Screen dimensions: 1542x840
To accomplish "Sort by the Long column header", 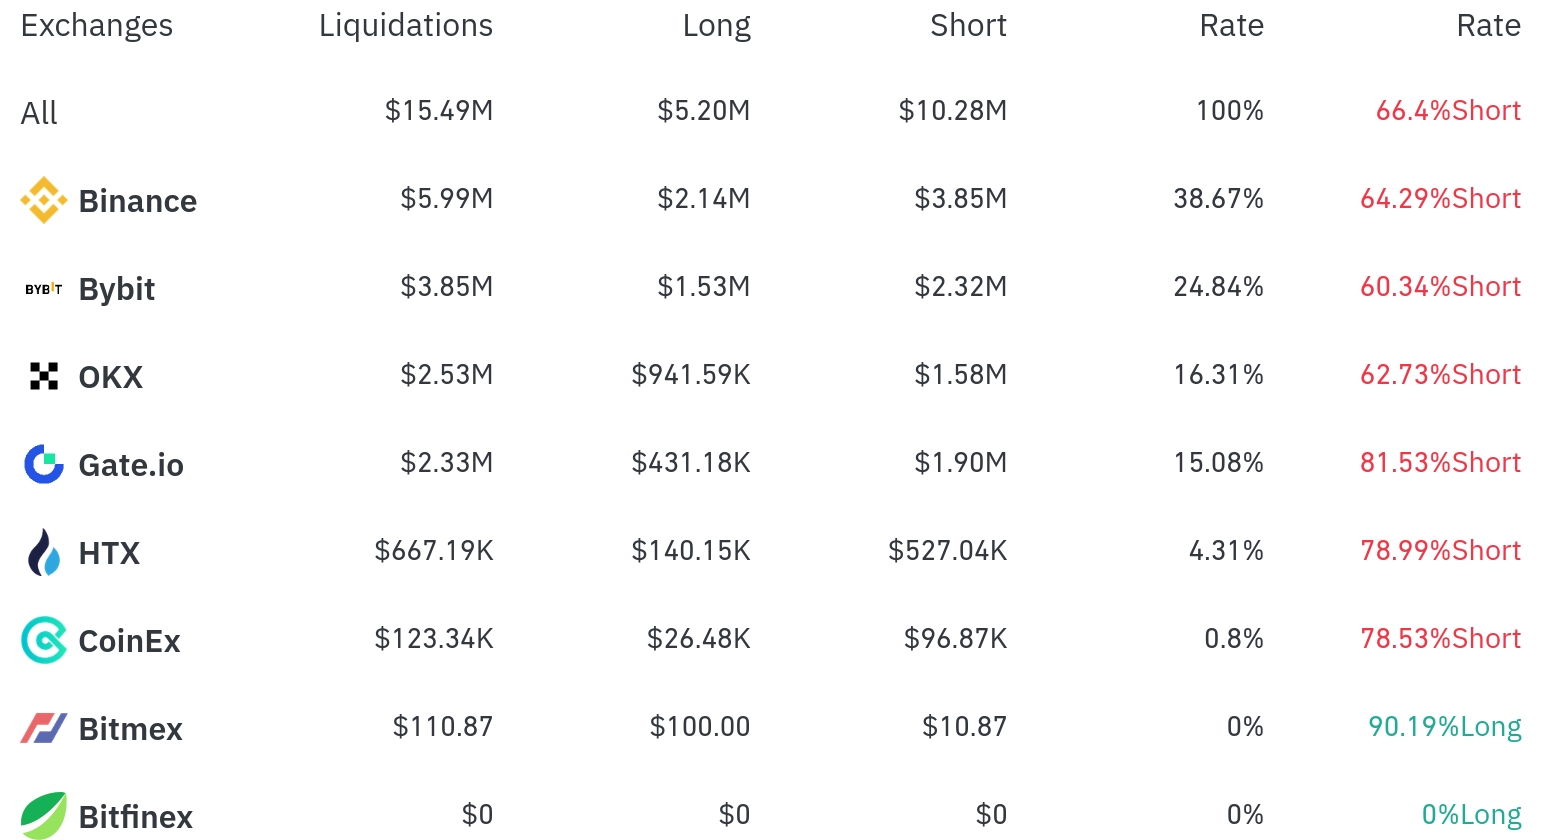I will pos(716,26).
